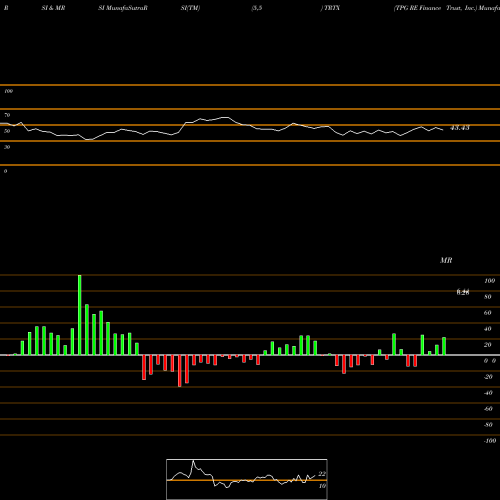
Task: Click the -40 label on MR axis
Action: [x=488, y=393]
